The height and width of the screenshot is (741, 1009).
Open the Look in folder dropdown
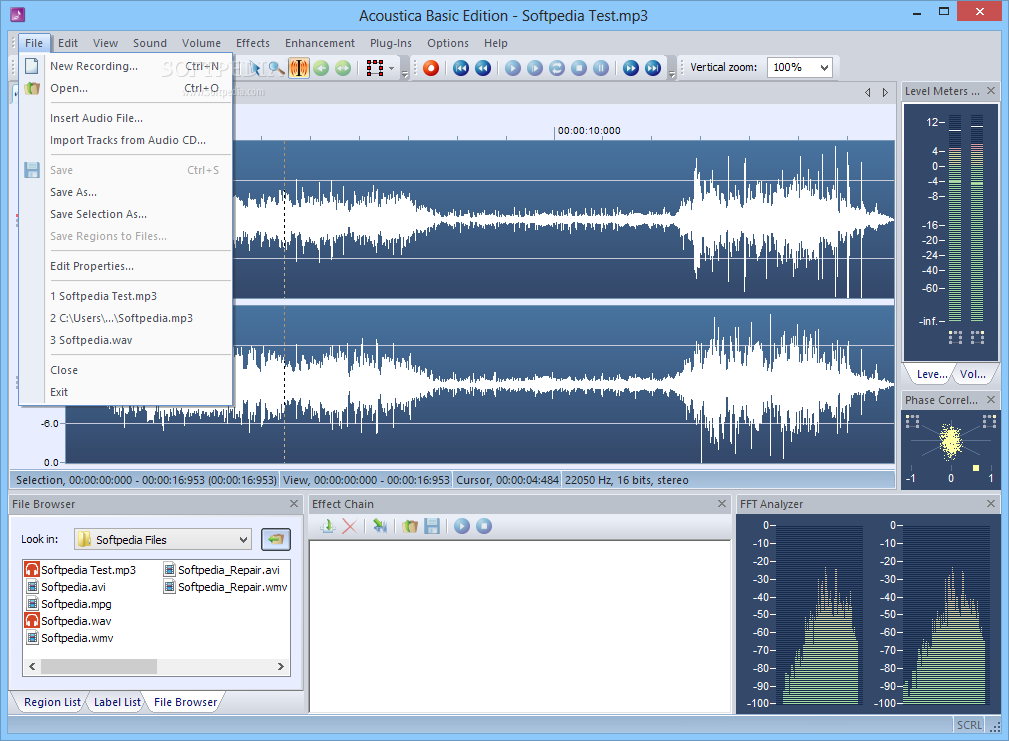(163, 540)
